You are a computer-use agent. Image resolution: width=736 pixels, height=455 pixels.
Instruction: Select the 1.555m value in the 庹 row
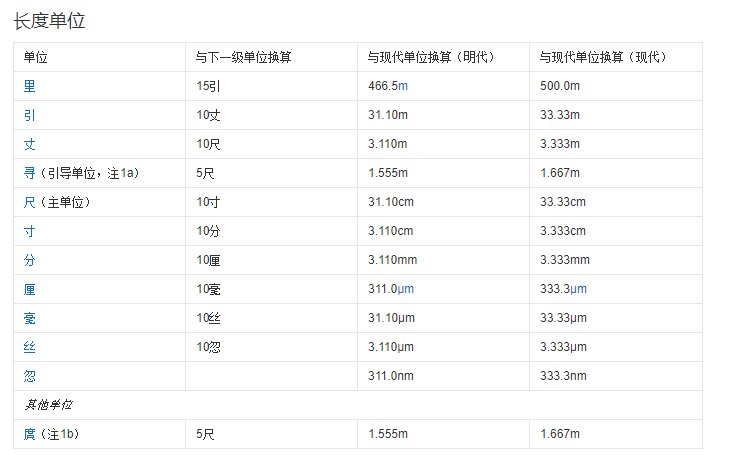tap(388, 434)
